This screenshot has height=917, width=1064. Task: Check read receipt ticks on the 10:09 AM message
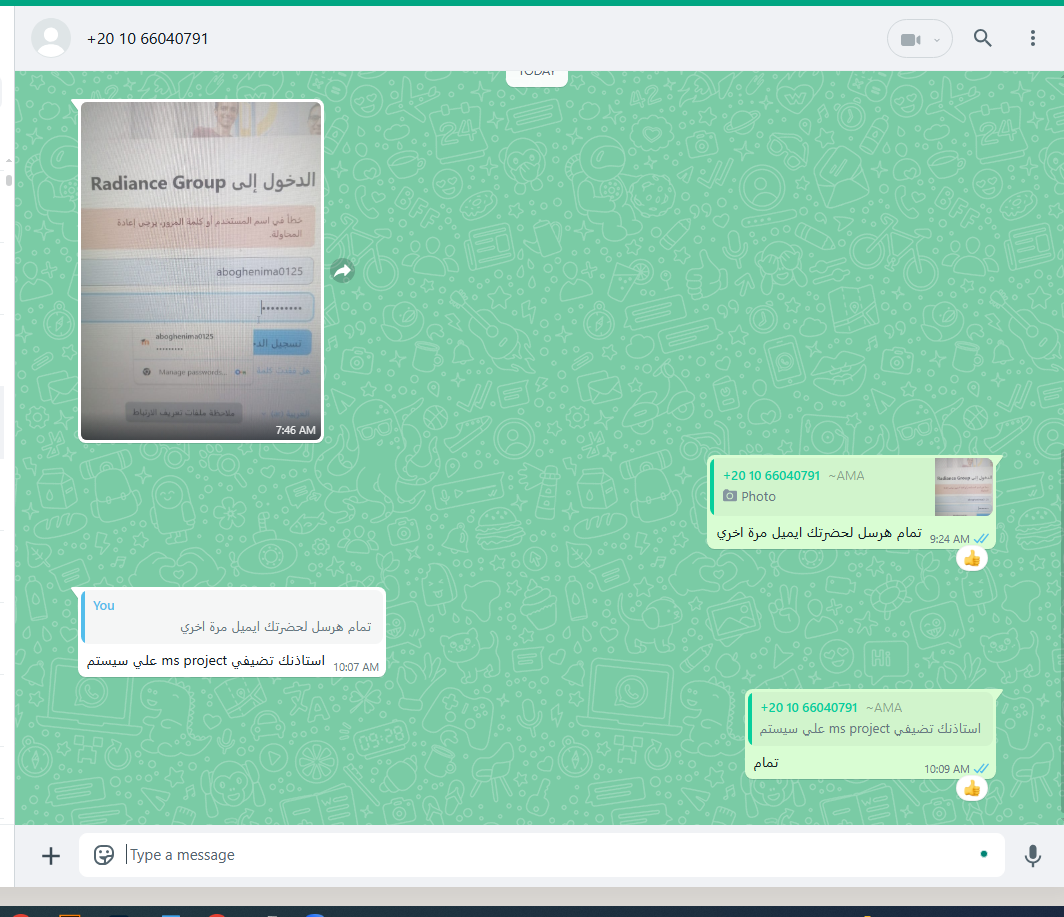pyautogui.click(x=981, y=768)
